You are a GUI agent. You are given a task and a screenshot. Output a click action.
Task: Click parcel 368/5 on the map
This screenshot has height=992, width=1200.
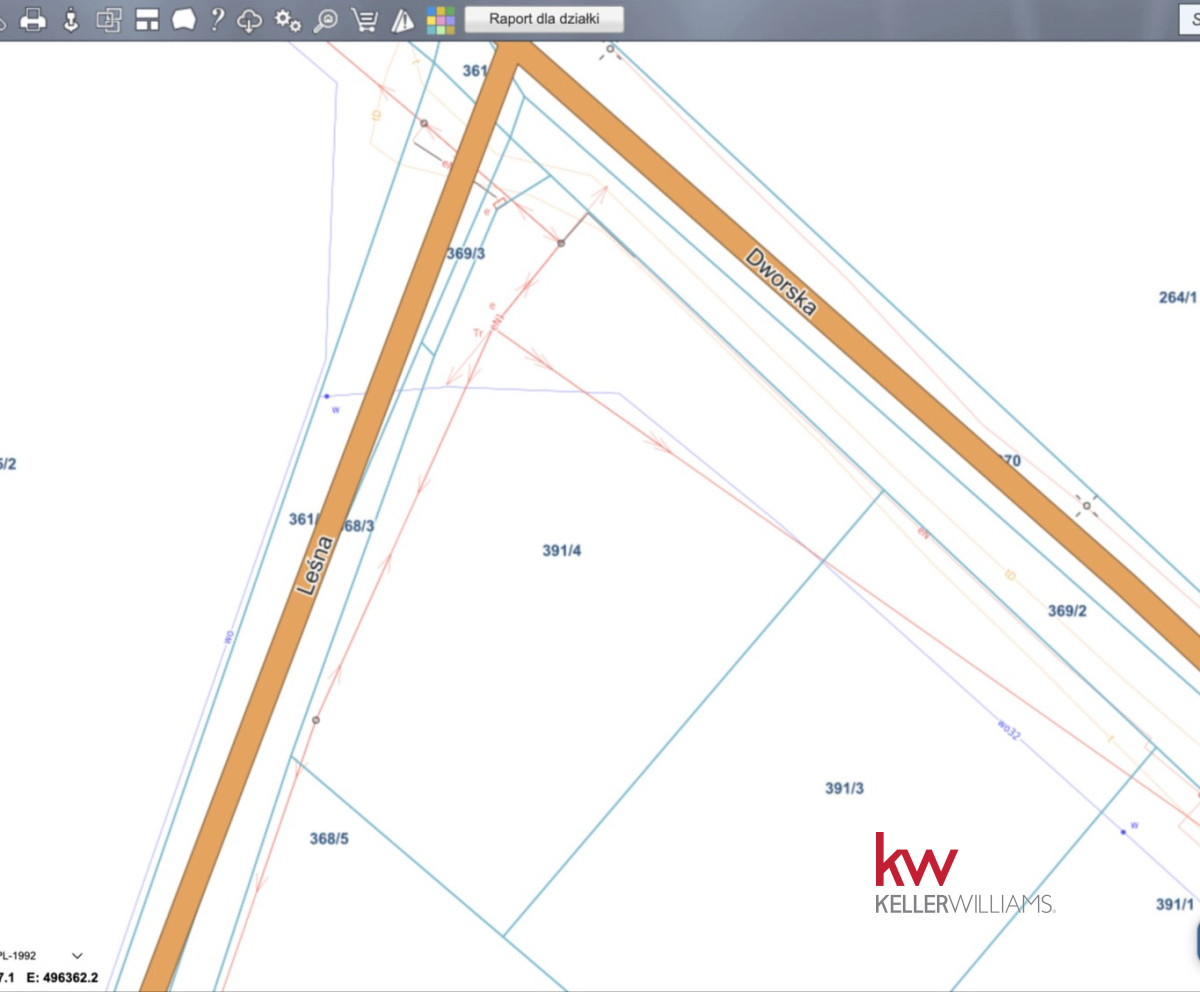(329, 839)
